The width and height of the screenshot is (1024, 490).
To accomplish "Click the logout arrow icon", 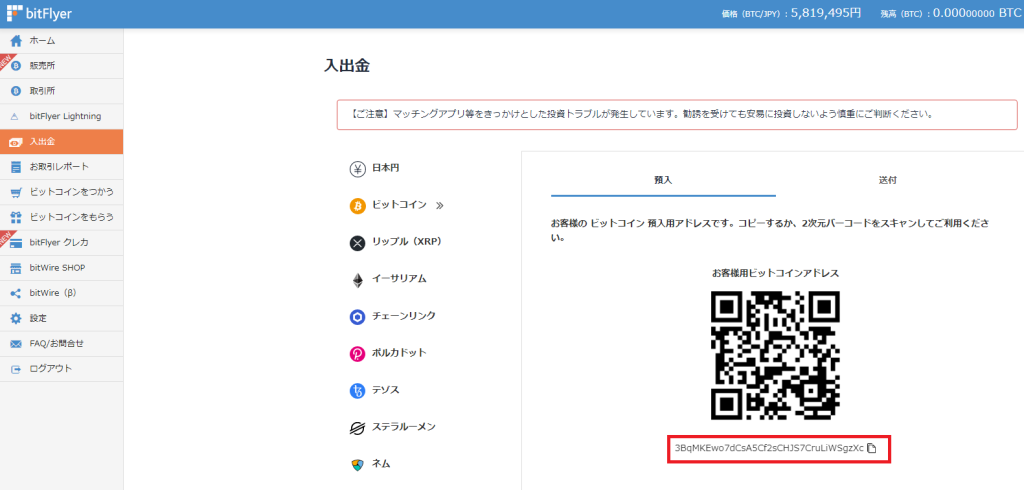I will 16,369.
